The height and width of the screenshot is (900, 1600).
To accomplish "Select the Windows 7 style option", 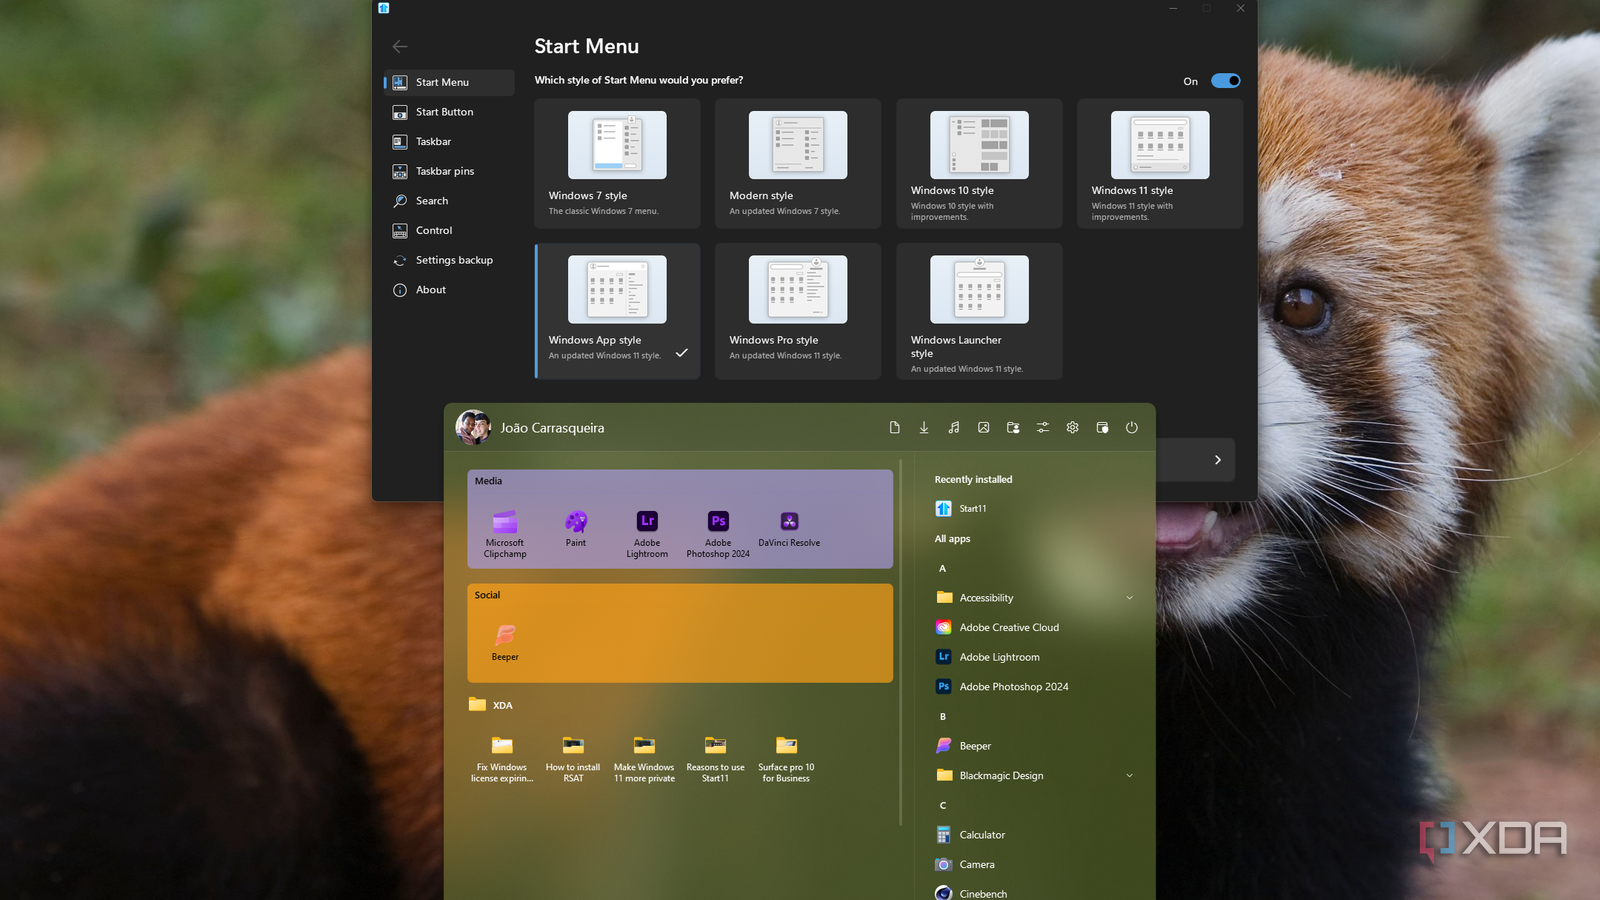I will pyautogui.click(x=617, y=163).
